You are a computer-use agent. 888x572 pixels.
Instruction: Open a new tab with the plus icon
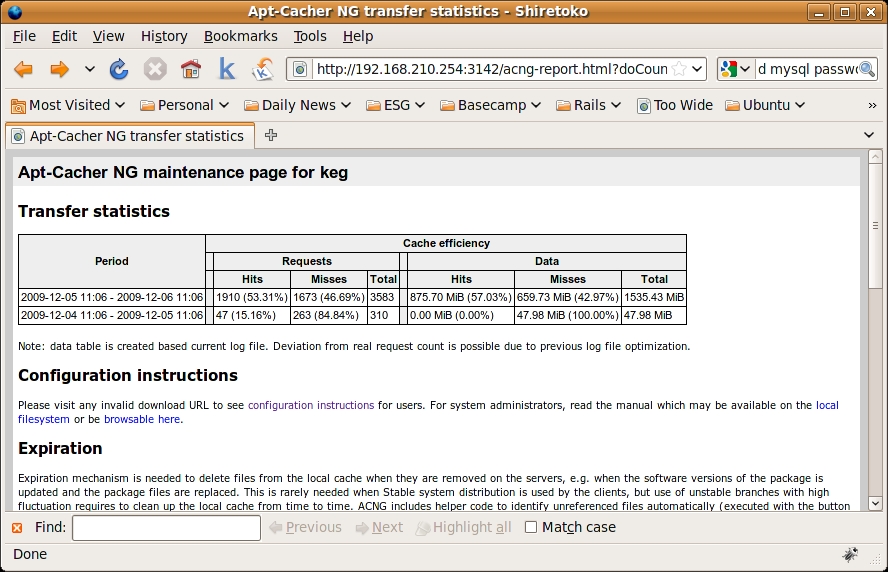[x=271, y=135]
